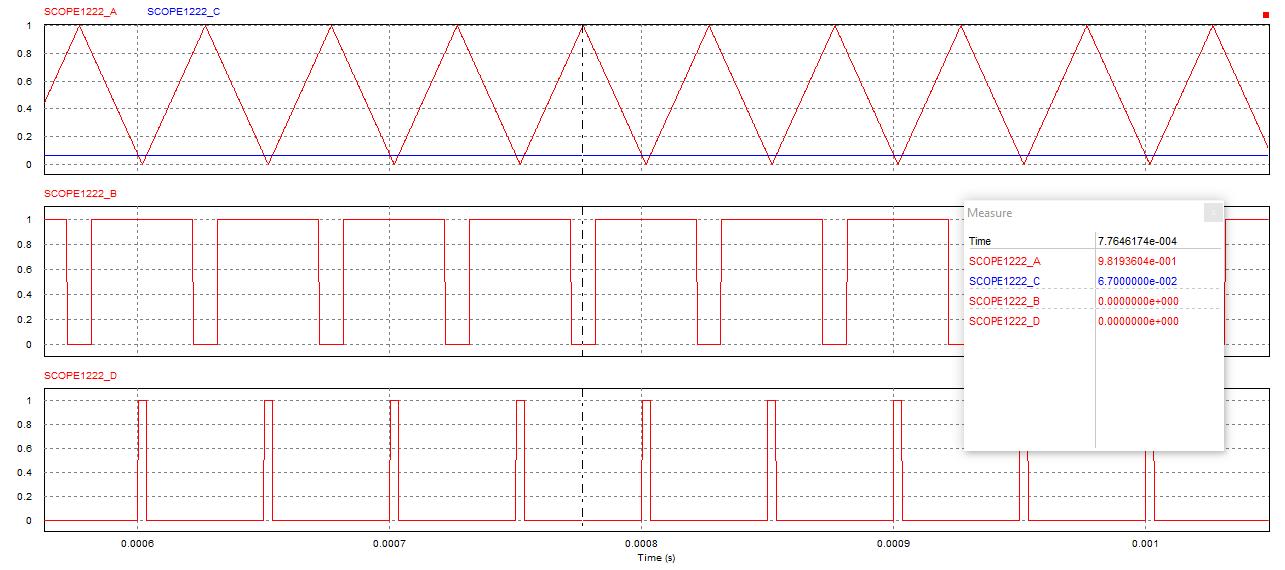Screen dimensions: 1285x570
Task: Click the SCOPE1222_D plot title label above bottom plot
Action: point(80,375)
